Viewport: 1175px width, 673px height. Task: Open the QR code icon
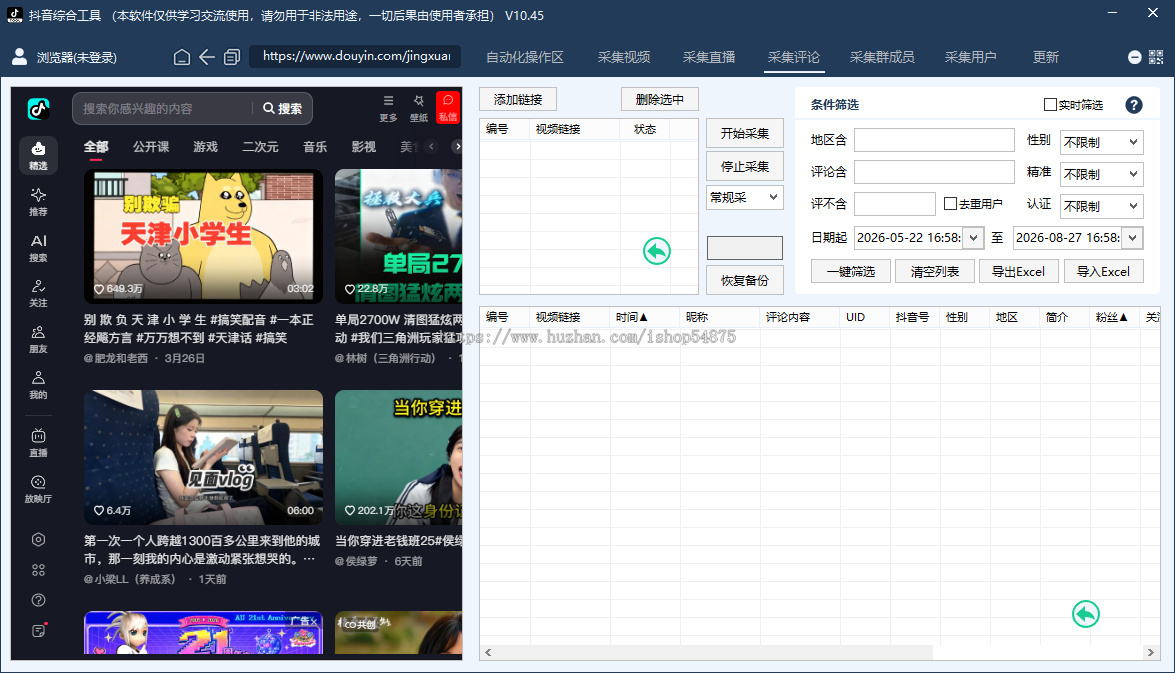[1156, 57]
